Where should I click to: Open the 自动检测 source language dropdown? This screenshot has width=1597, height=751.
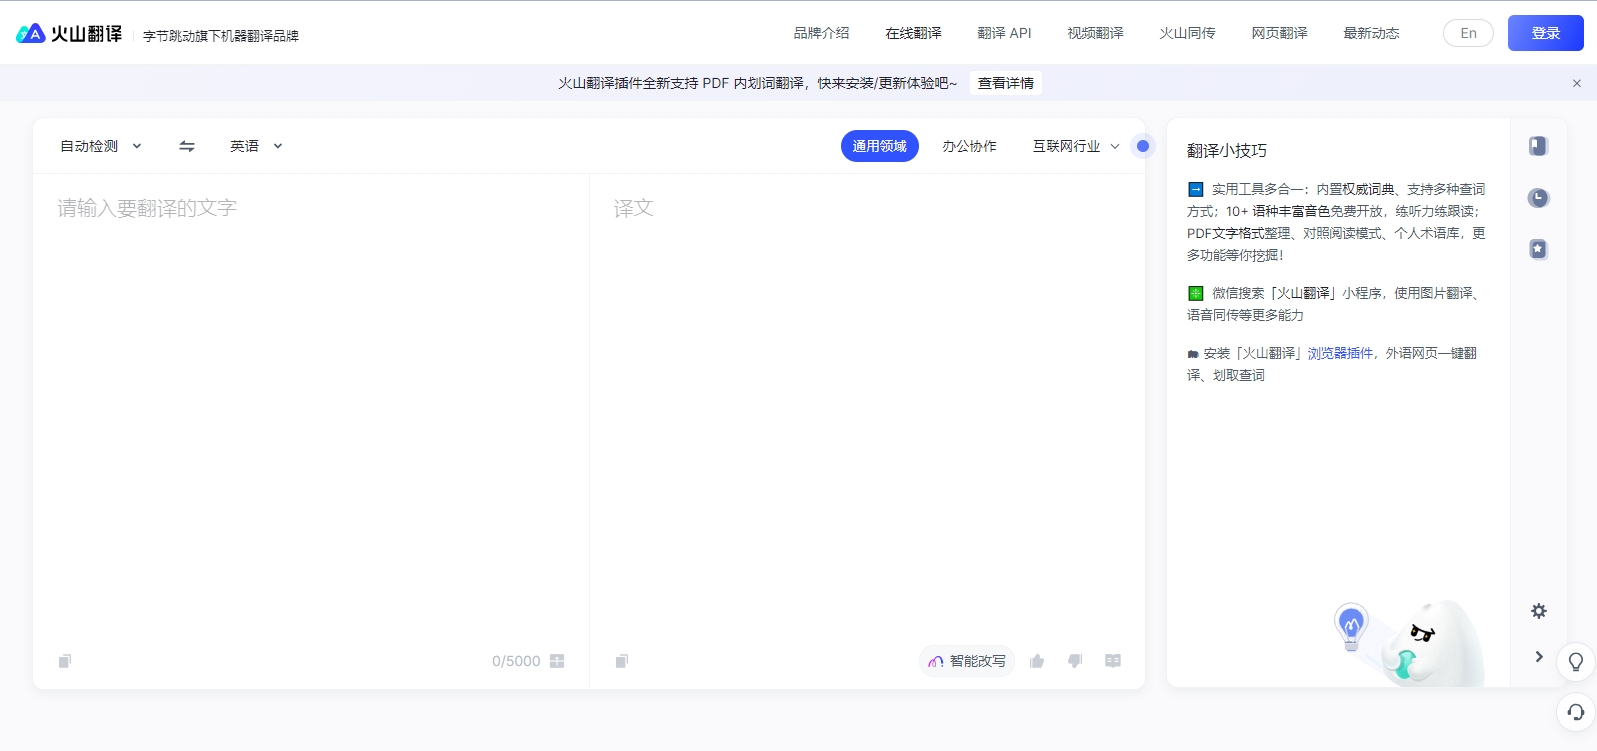coord(101,146)
